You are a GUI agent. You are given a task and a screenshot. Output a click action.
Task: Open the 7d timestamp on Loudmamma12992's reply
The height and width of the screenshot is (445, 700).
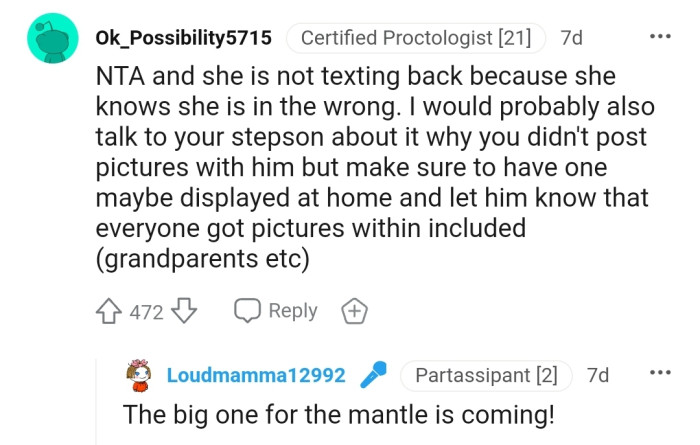click(x=598, y=376)
